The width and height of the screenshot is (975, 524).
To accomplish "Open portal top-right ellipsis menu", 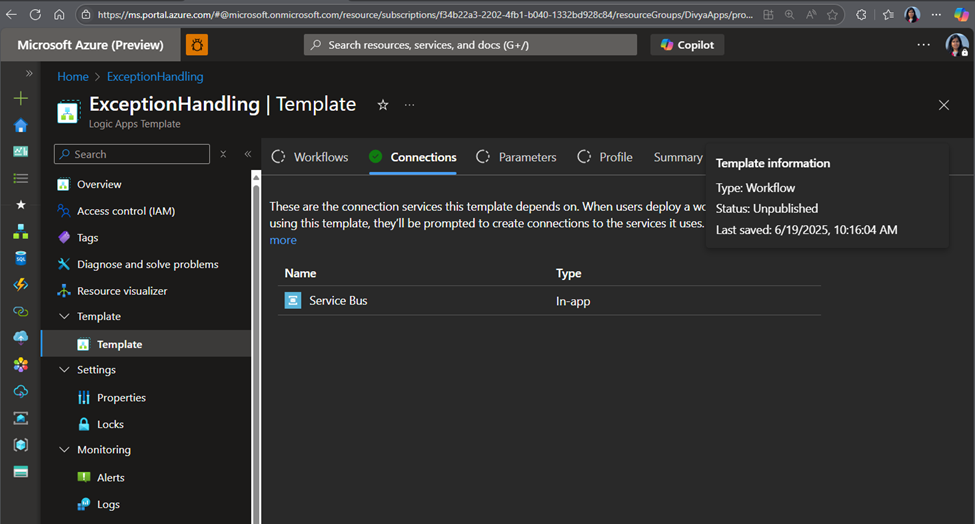I will click(923, 45).
